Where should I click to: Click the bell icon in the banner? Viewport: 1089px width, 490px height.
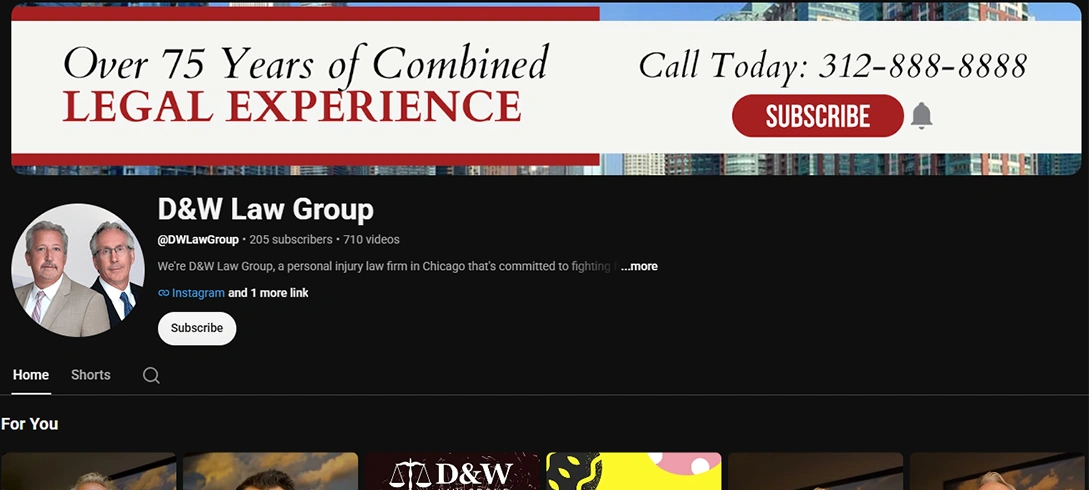click(x=921, y=115)
